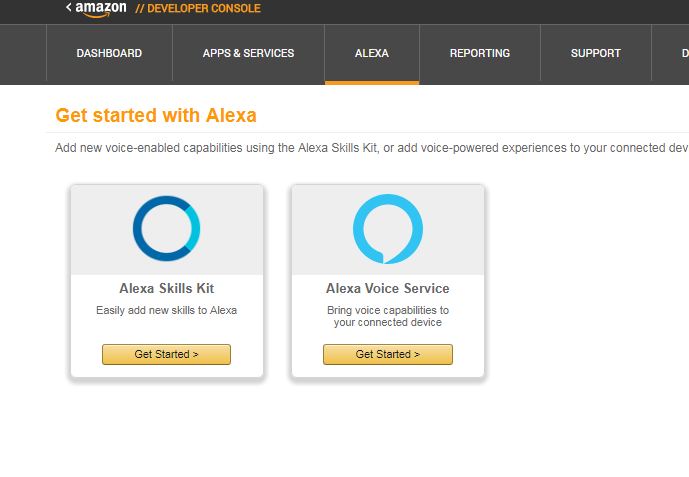Click the Alexa Voice Service speech bubble icon
689x477 pixels.
coord(388,229)
